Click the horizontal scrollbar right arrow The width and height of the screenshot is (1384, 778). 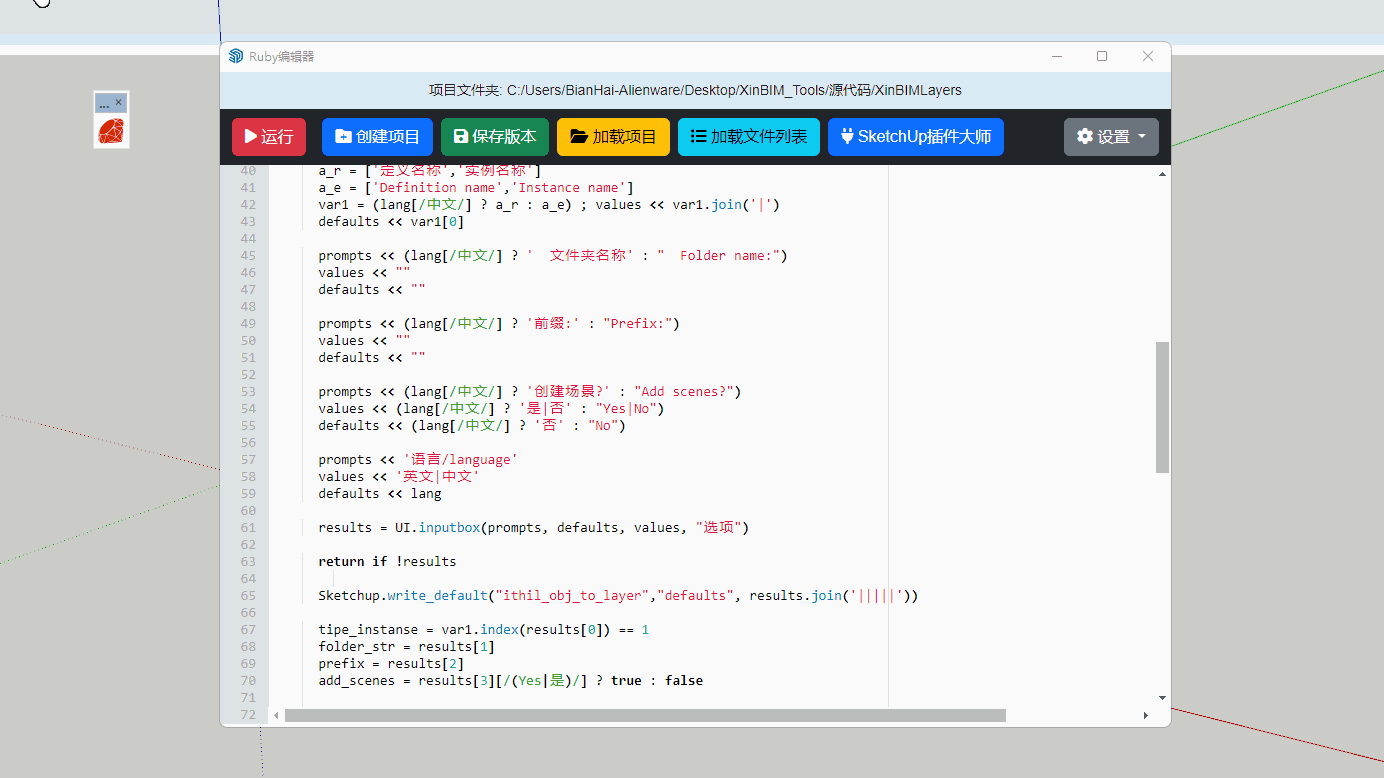pos(1146,716)
